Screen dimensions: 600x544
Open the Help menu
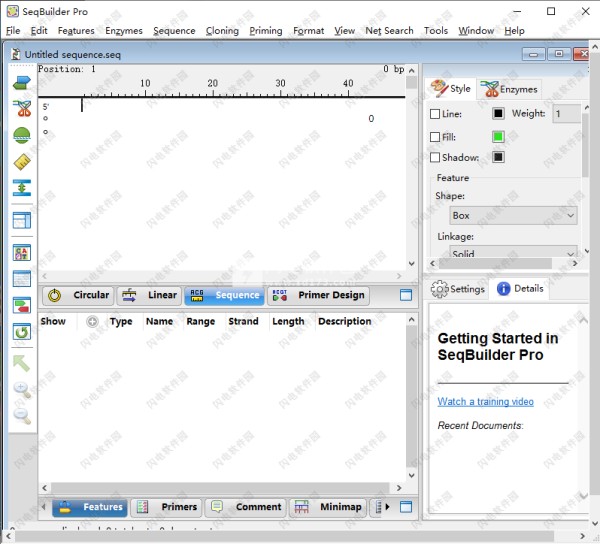(x=514, y=31)
